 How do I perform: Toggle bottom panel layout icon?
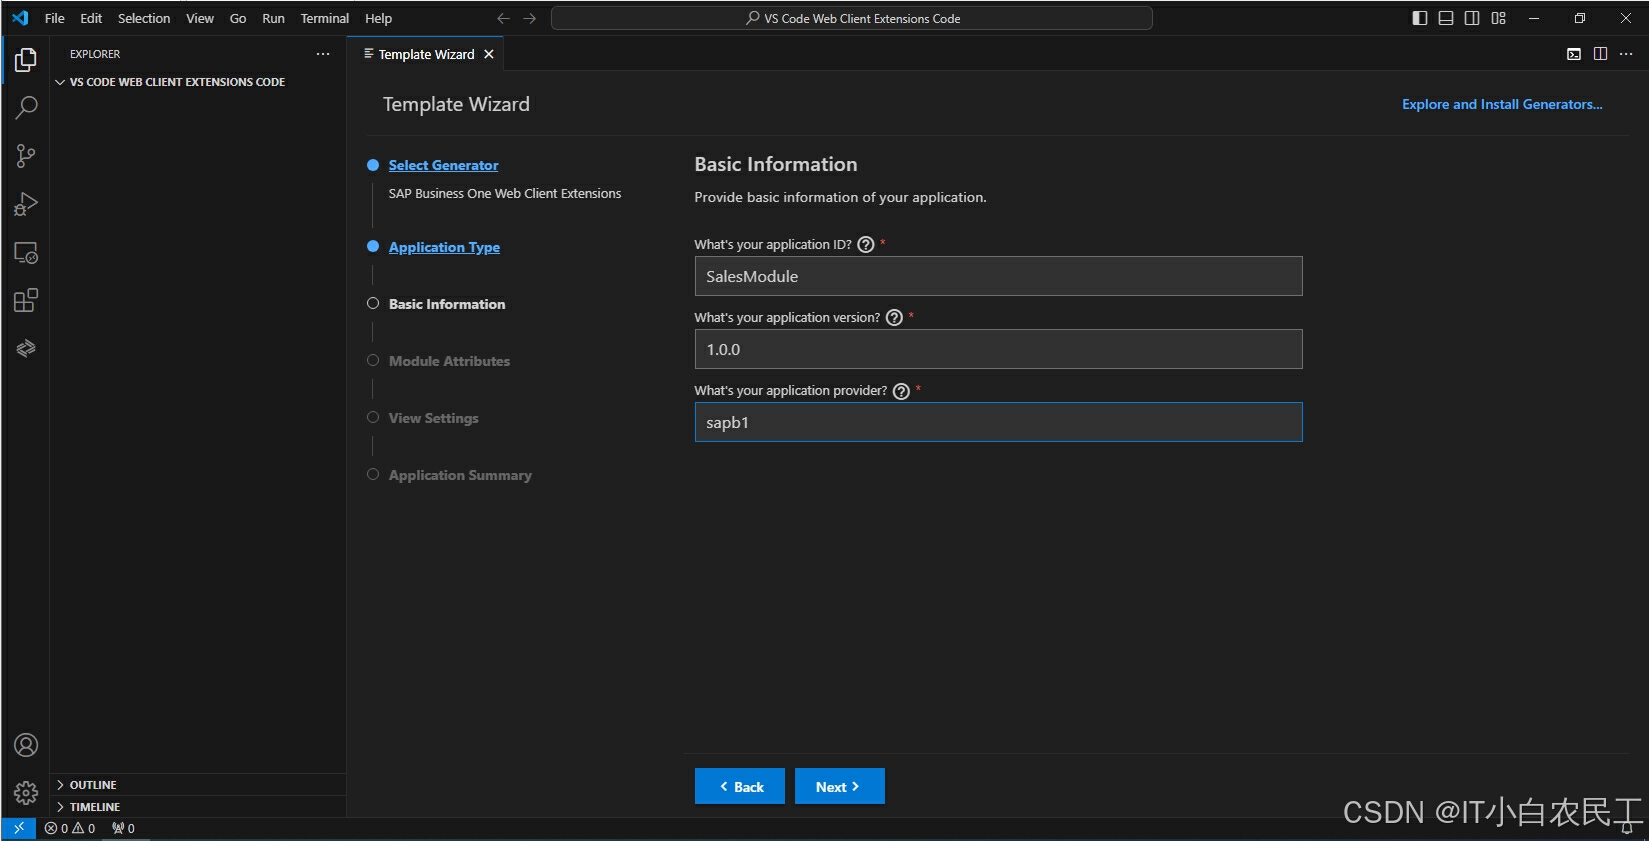pyautogui.click(x=1446, y=18)
